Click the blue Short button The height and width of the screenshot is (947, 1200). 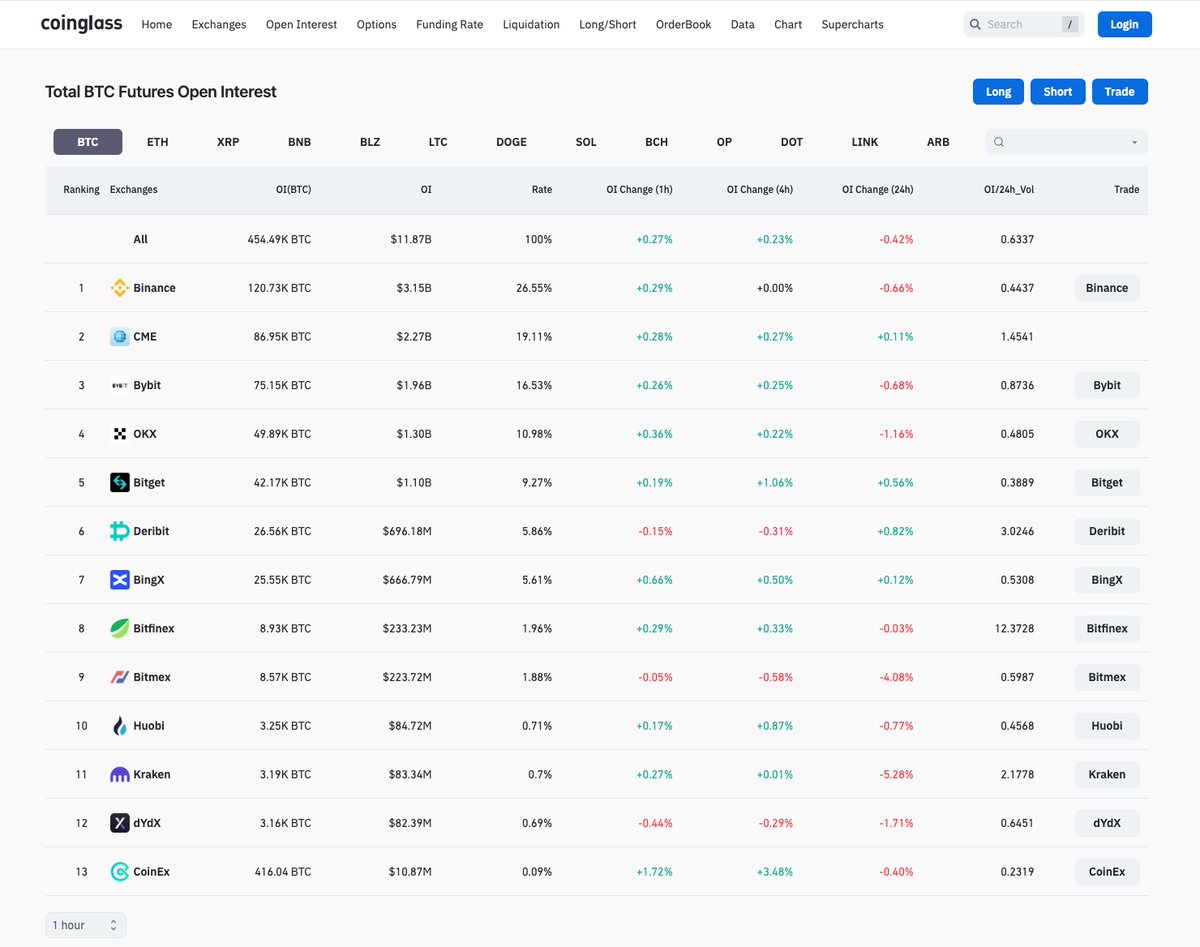pyautogui.click(x=1057, y=91)
